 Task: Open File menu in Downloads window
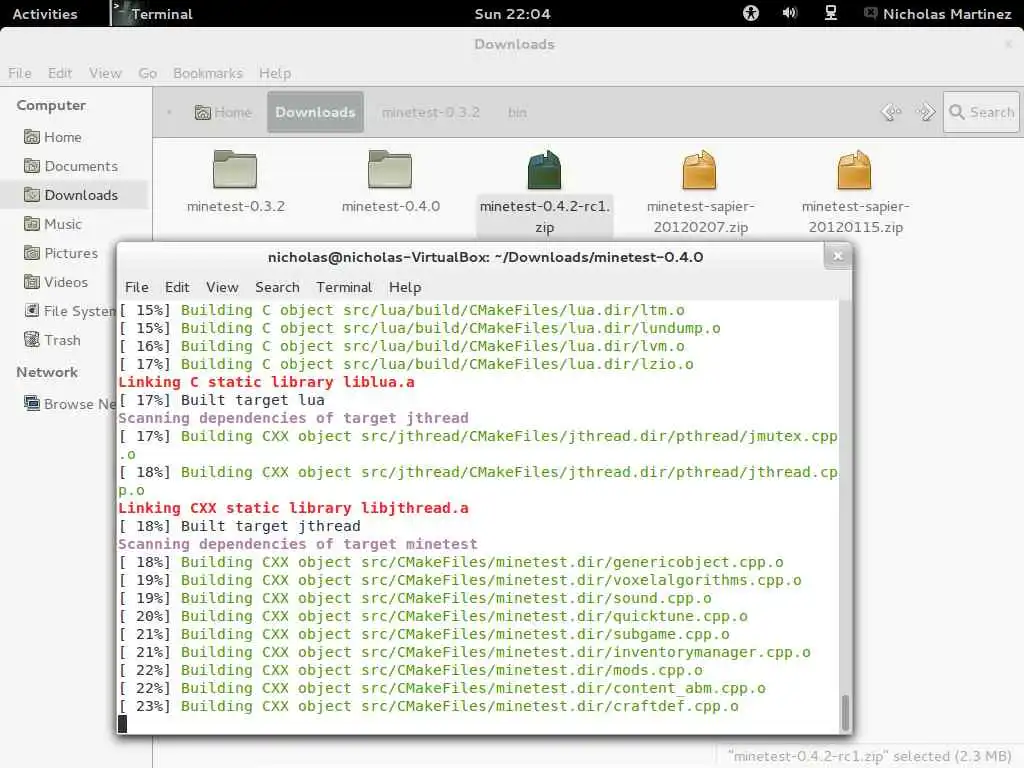[20, 73]
